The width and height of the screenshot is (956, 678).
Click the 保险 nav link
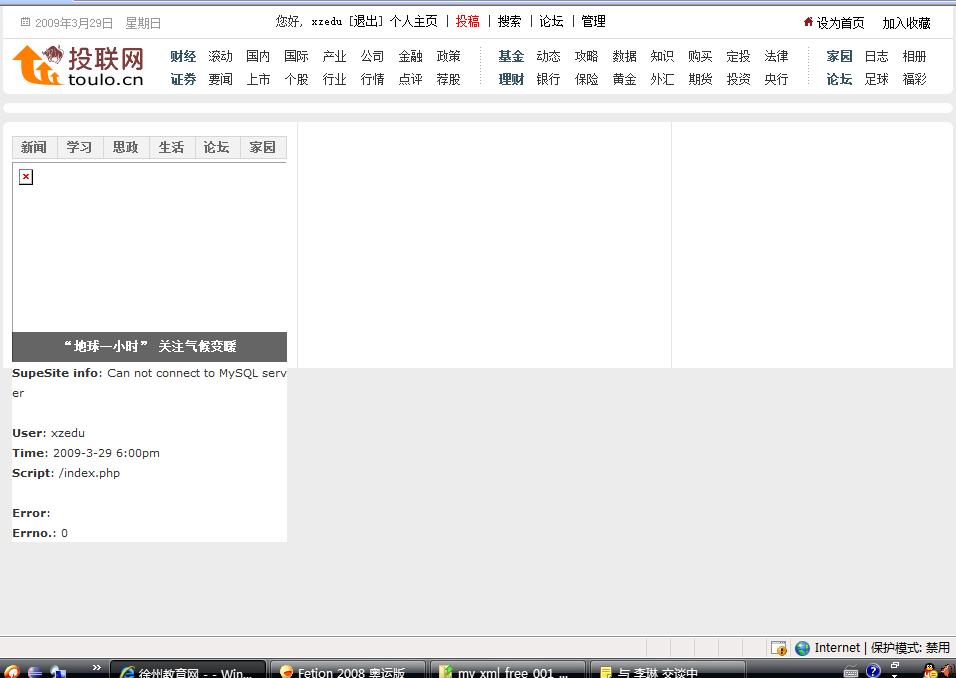(587, 79)
